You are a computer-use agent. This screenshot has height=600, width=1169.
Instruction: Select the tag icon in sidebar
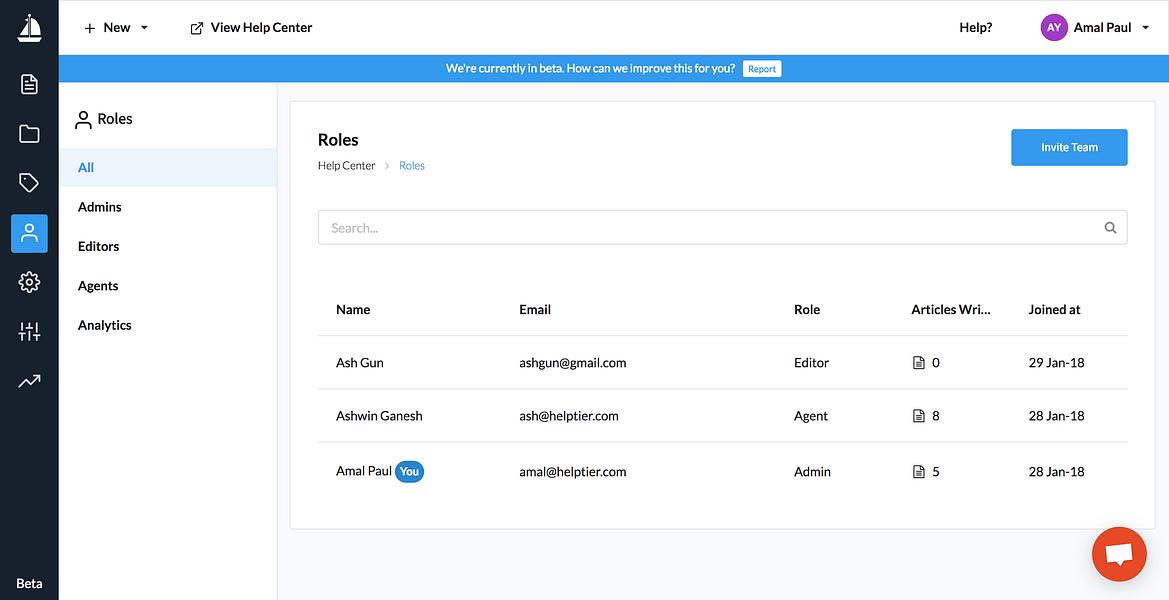(x=29, y=183)
